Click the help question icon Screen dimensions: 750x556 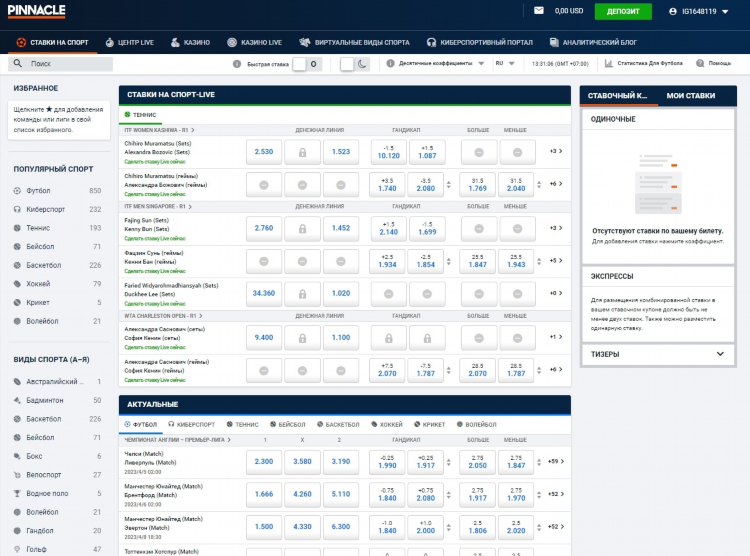[700, 63]
